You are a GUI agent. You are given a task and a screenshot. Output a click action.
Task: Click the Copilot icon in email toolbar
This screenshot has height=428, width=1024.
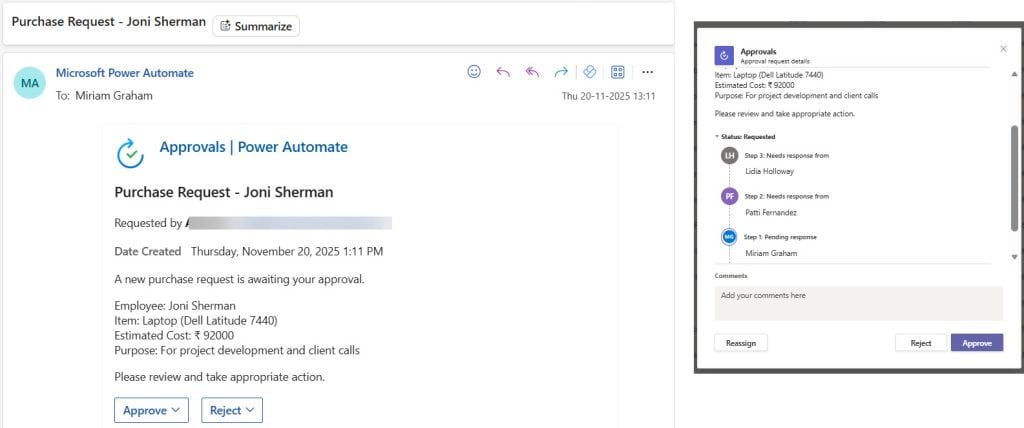[x=590, y=72]
